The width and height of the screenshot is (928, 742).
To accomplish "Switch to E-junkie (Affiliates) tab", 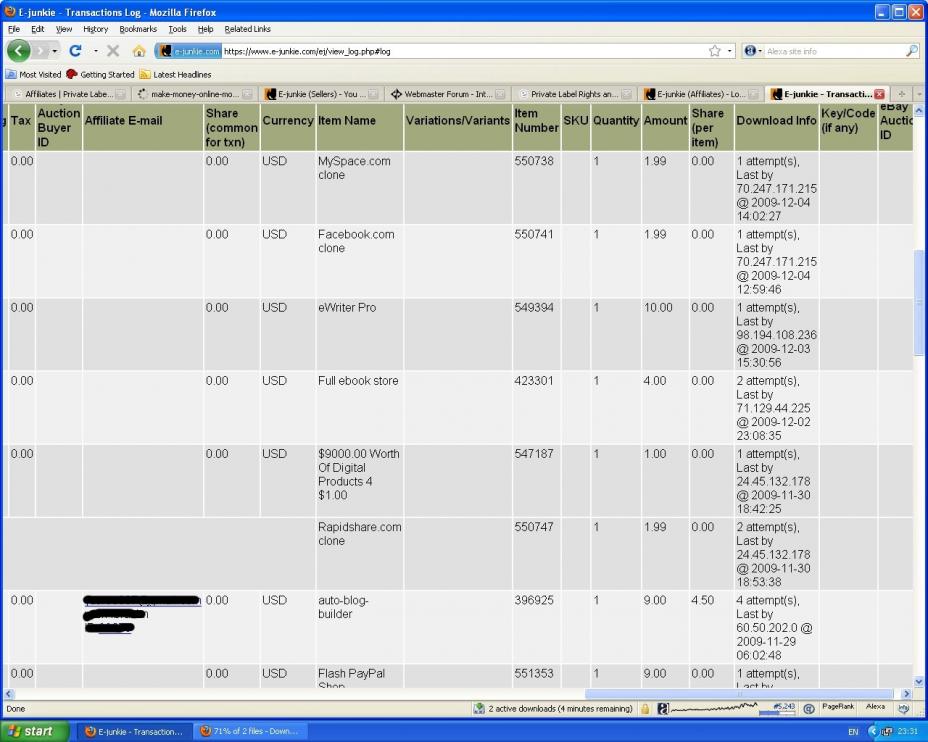I will (701, 94).
